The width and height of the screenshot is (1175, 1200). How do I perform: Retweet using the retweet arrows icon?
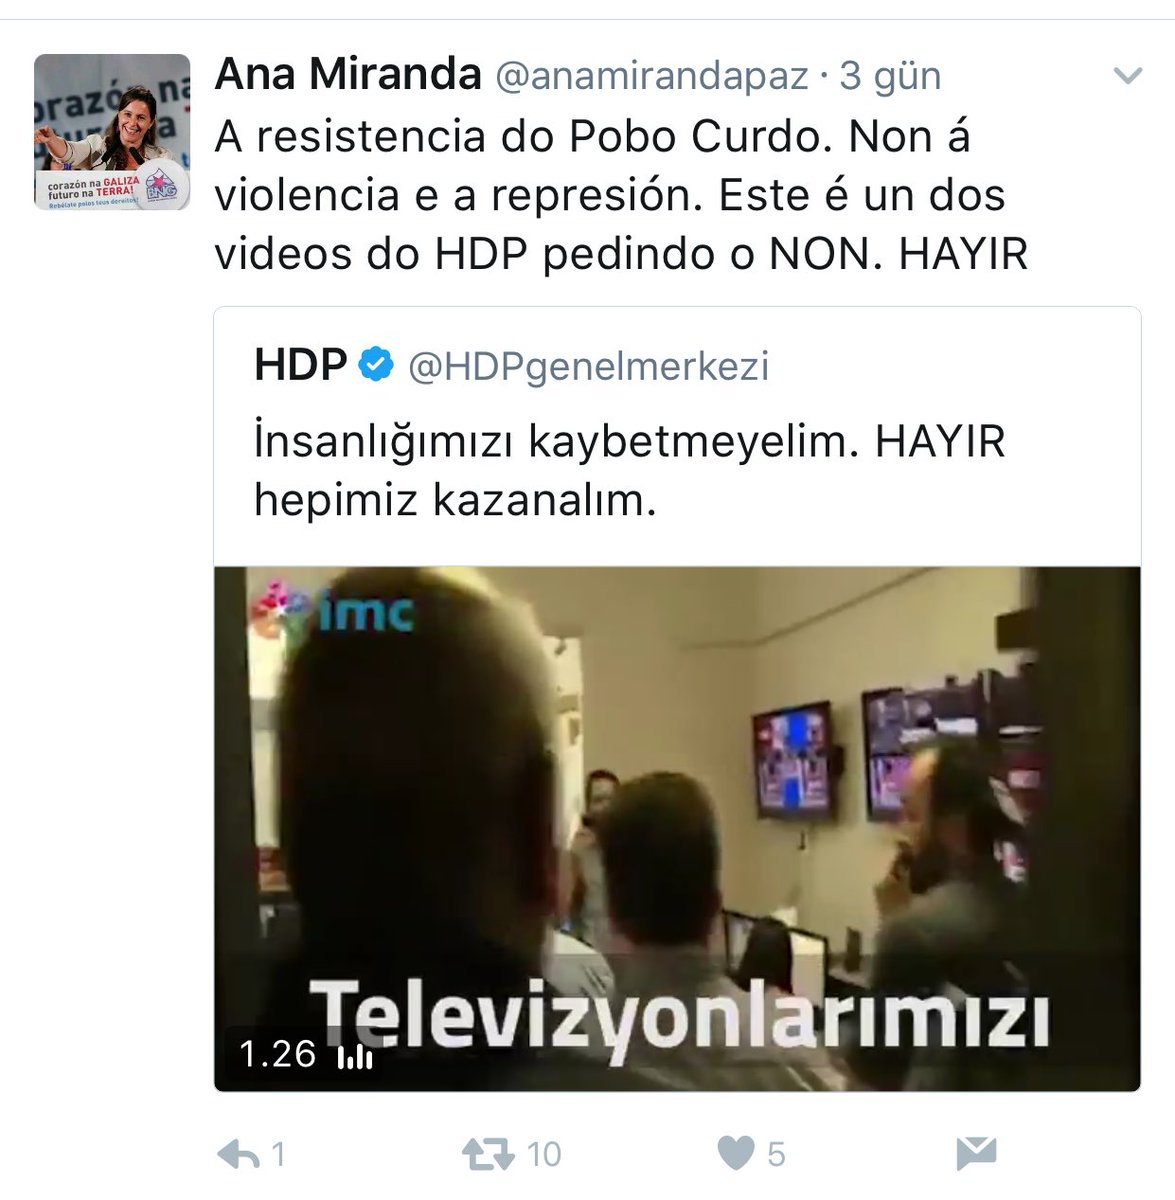[x=489, y=1155]
